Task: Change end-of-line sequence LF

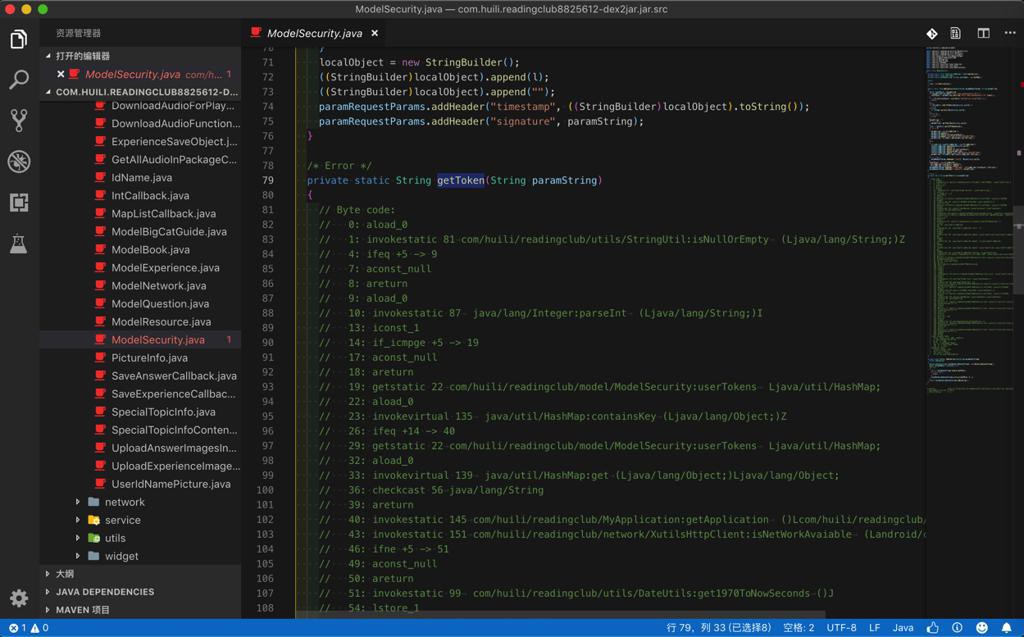Action: click(874, 628)
